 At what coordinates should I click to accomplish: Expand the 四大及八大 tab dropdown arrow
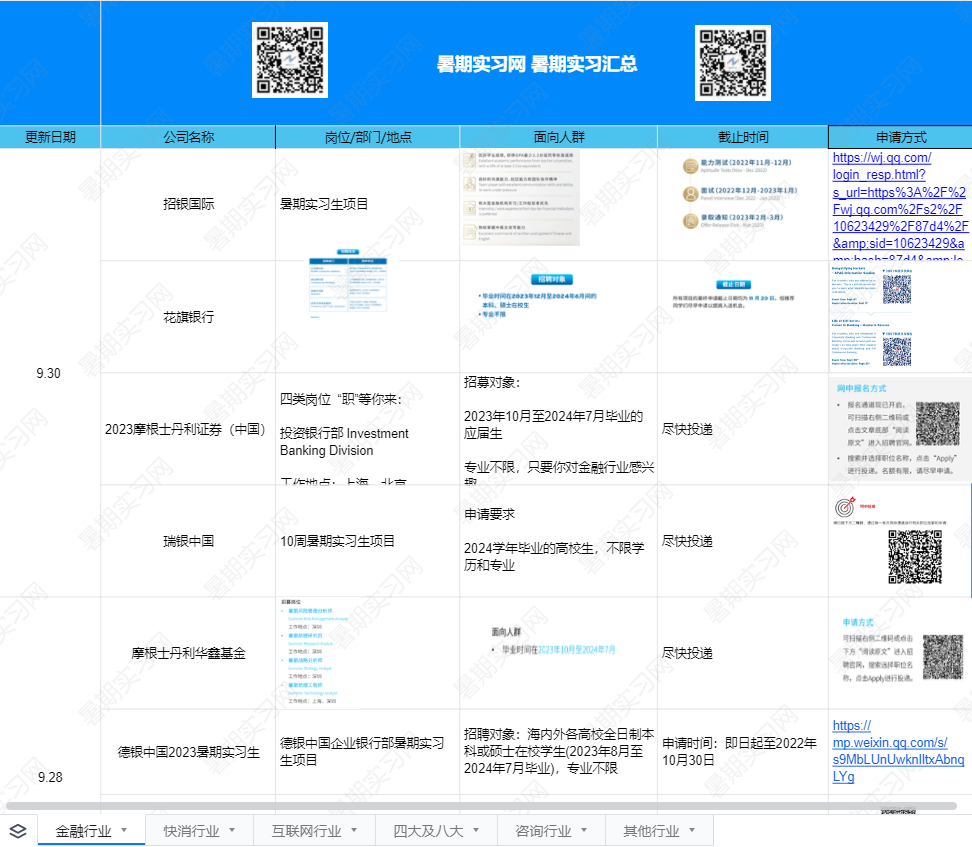tap(476, 830)
